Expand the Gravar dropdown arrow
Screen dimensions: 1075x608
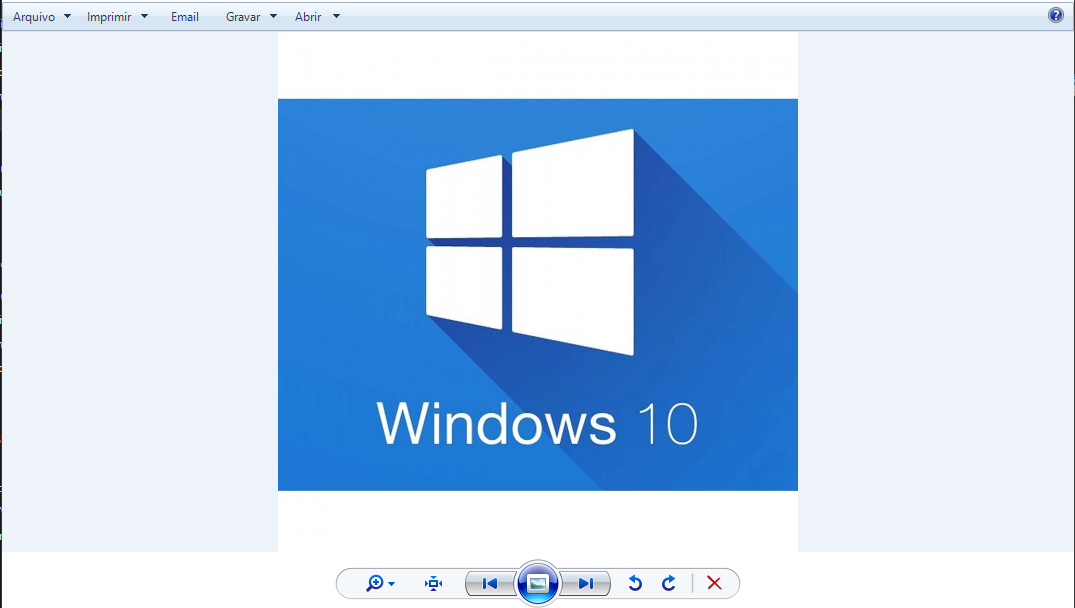(x=273, y=16)
